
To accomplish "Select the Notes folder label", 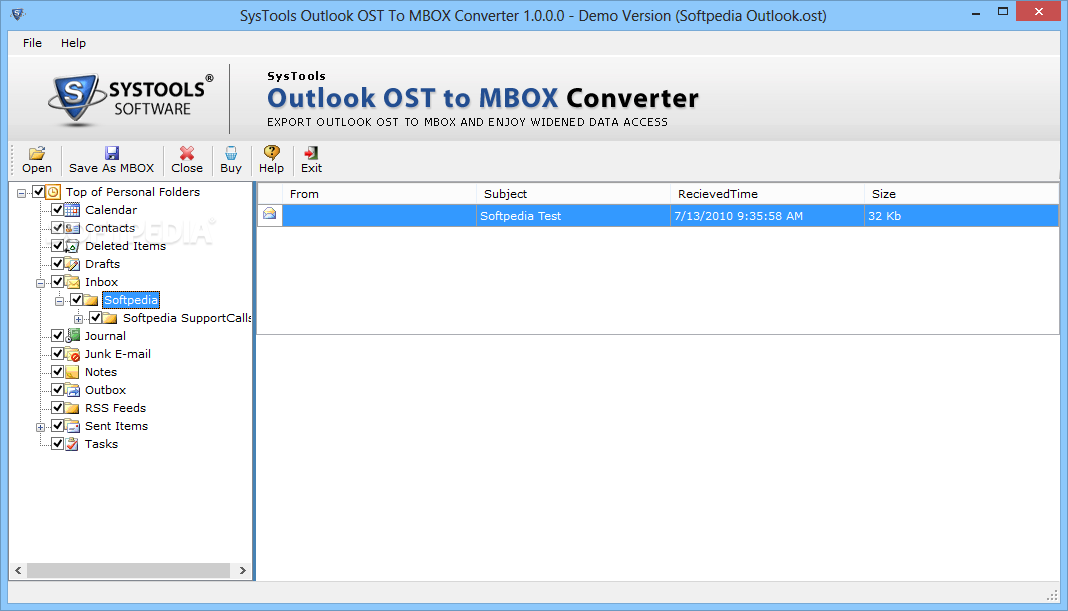I will point(101,372).
